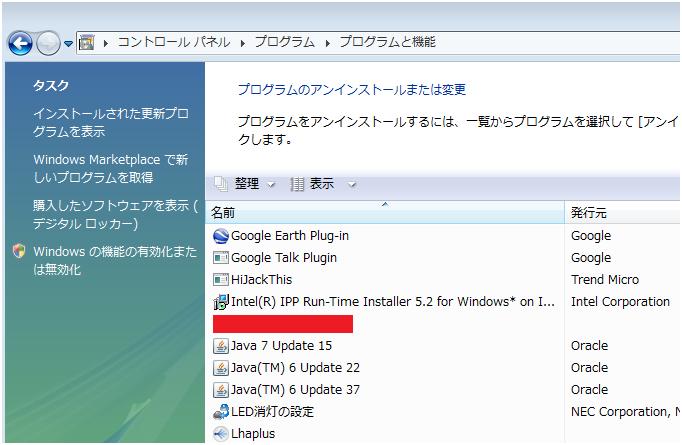Click the LED消灯の設定 icon

[x=221, y=412]
